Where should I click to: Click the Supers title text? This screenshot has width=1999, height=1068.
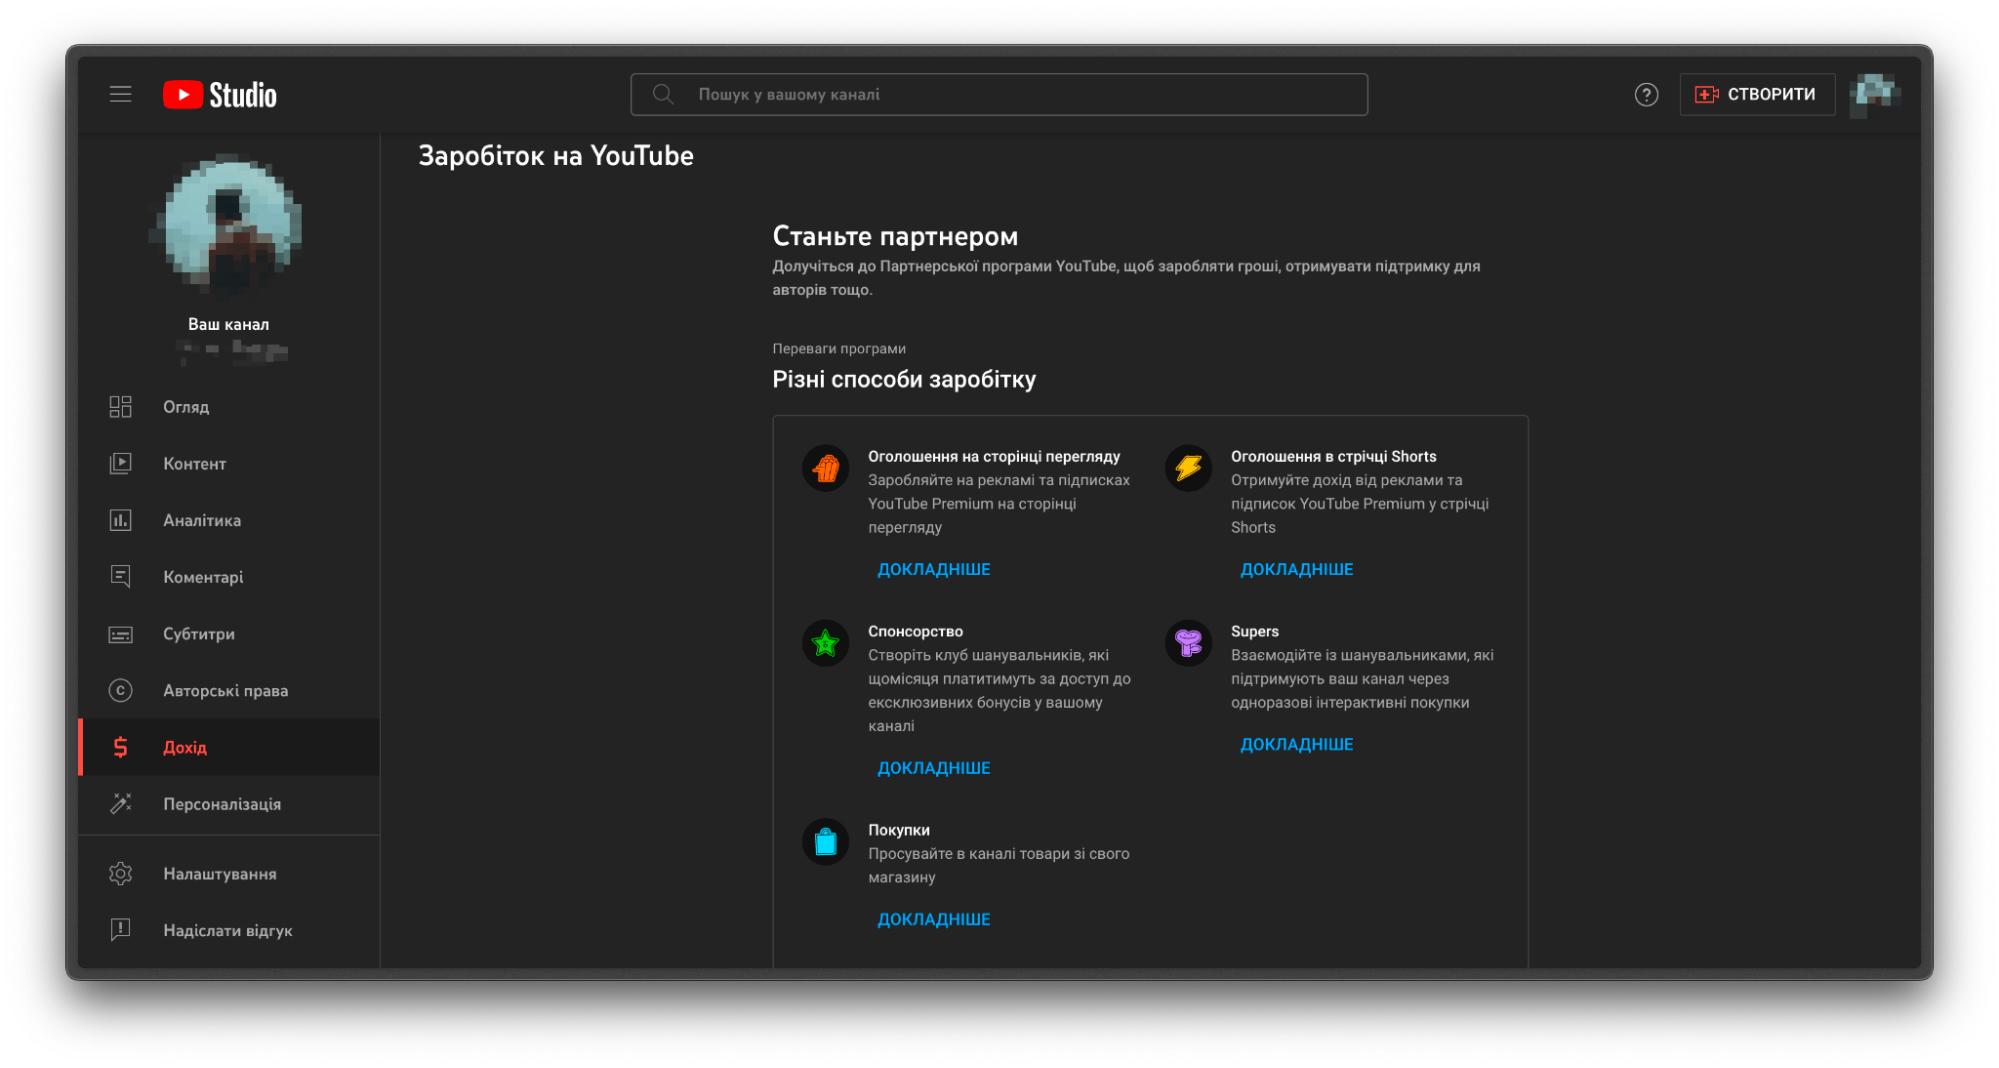[x=1255, y=631]
